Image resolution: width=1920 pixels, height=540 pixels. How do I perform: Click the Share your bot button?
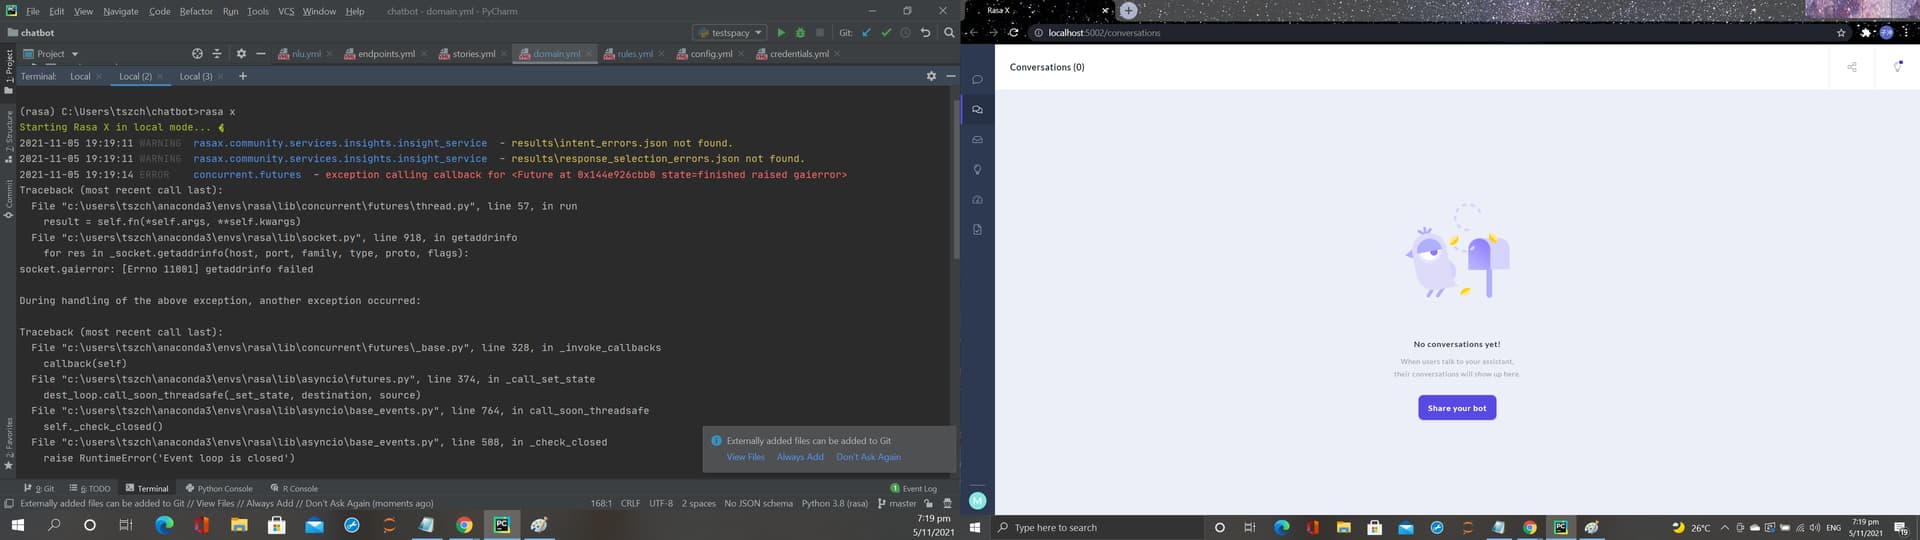1456,408
